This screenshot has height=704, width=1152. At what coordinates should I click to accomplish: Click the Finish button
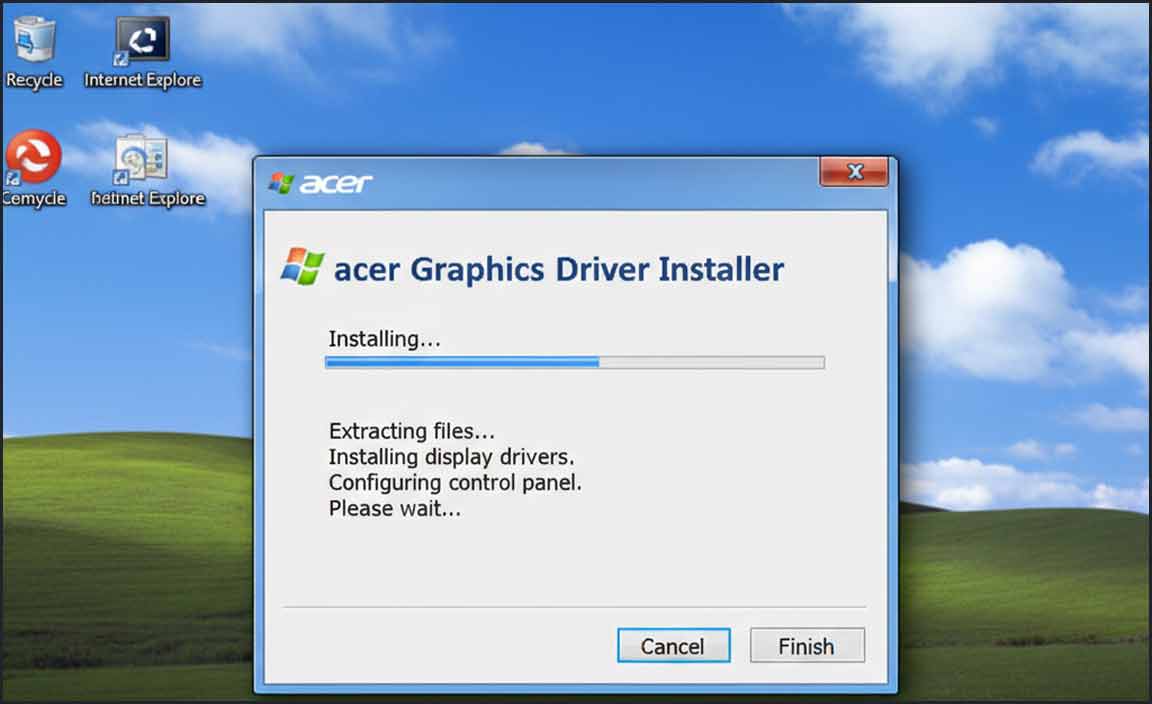click(807, 646)
